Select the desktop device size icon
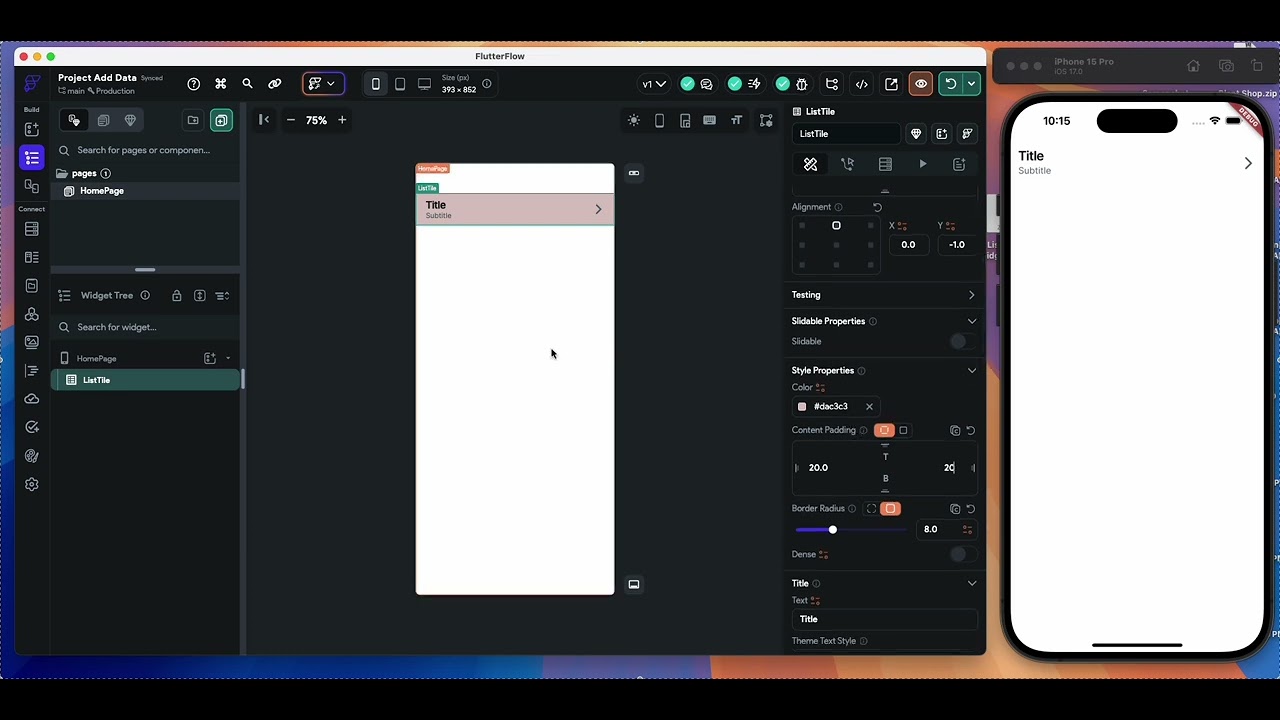This screenshot has height=720, width=1280. [425, 84]
